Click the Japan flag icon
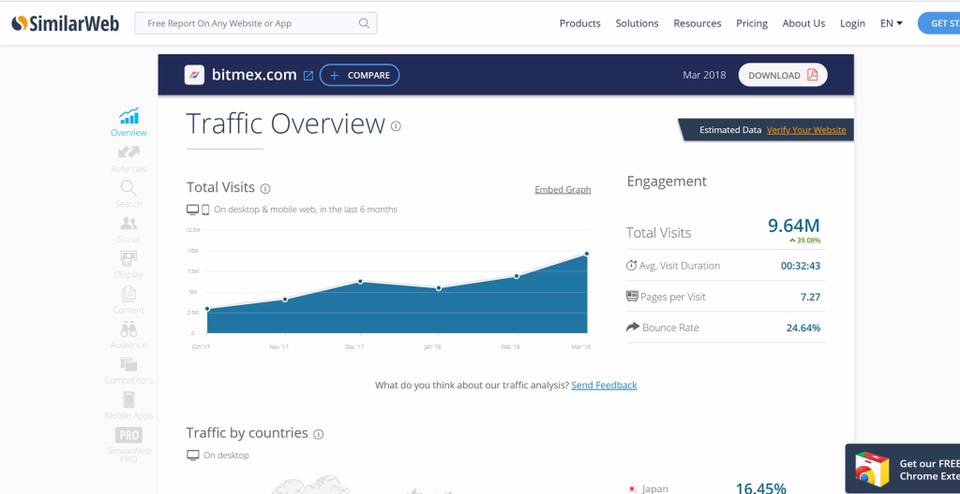Image resolution: width=960 pixels, height=494 pixels. 632,488
